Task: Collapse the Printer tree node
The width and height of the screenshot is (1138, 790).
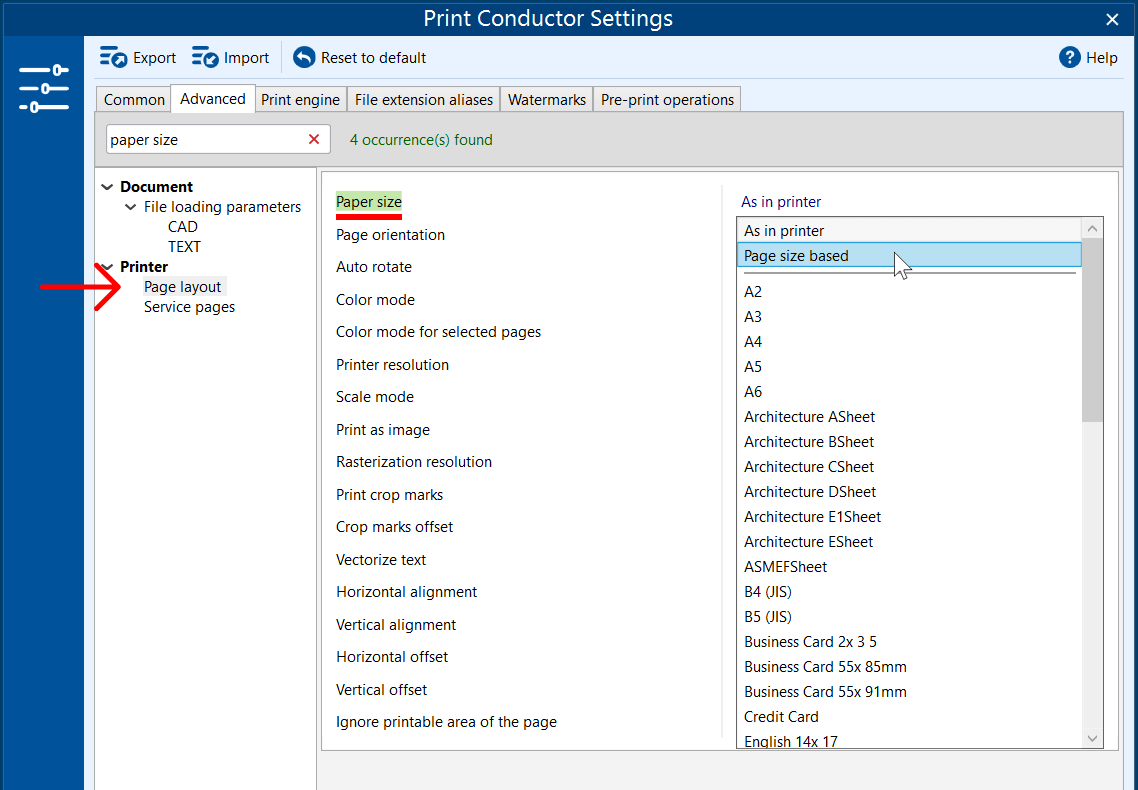Action: coord(108,267)
